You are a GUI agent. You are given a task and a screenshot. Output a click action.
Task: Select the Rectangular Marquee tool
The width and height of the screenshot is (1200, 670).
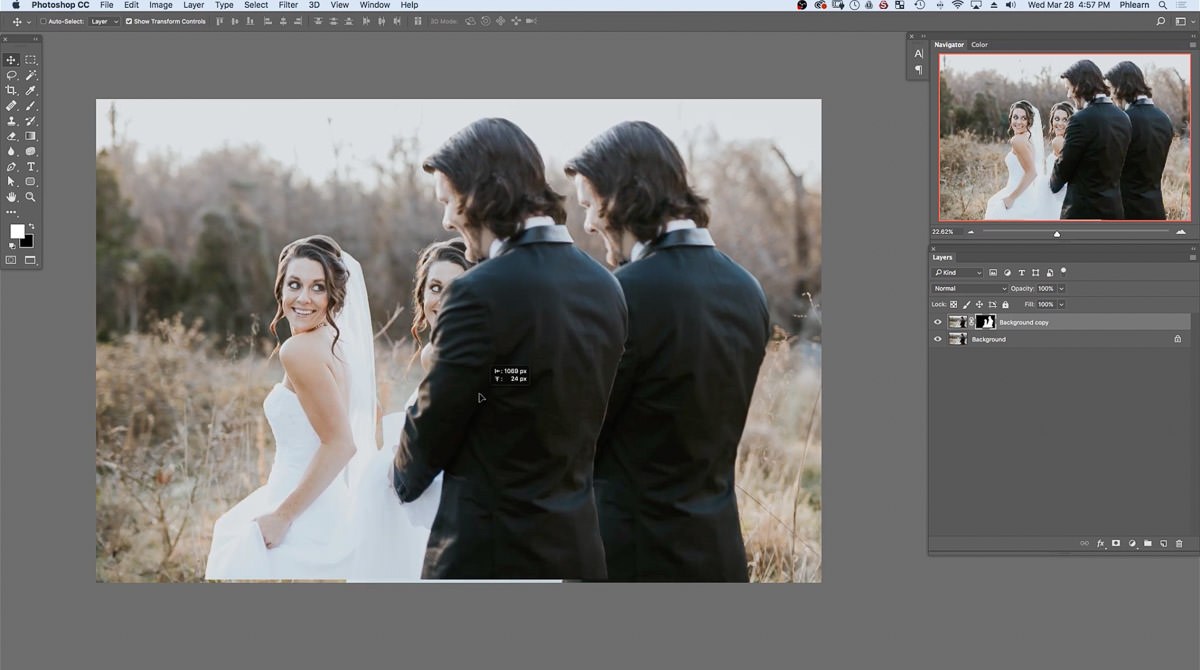pyautogui.click(x=31, y=60)
